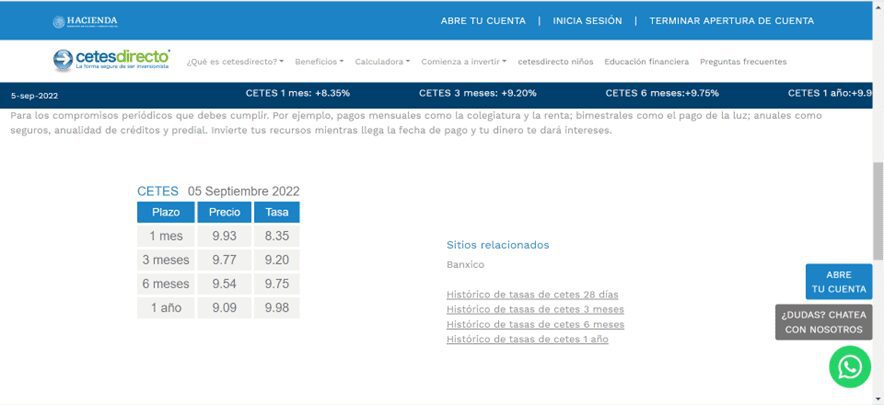This screenshot has height=405, width=884.
Task: Click the cetesdirecto logo
Action: tap(111, 60)
